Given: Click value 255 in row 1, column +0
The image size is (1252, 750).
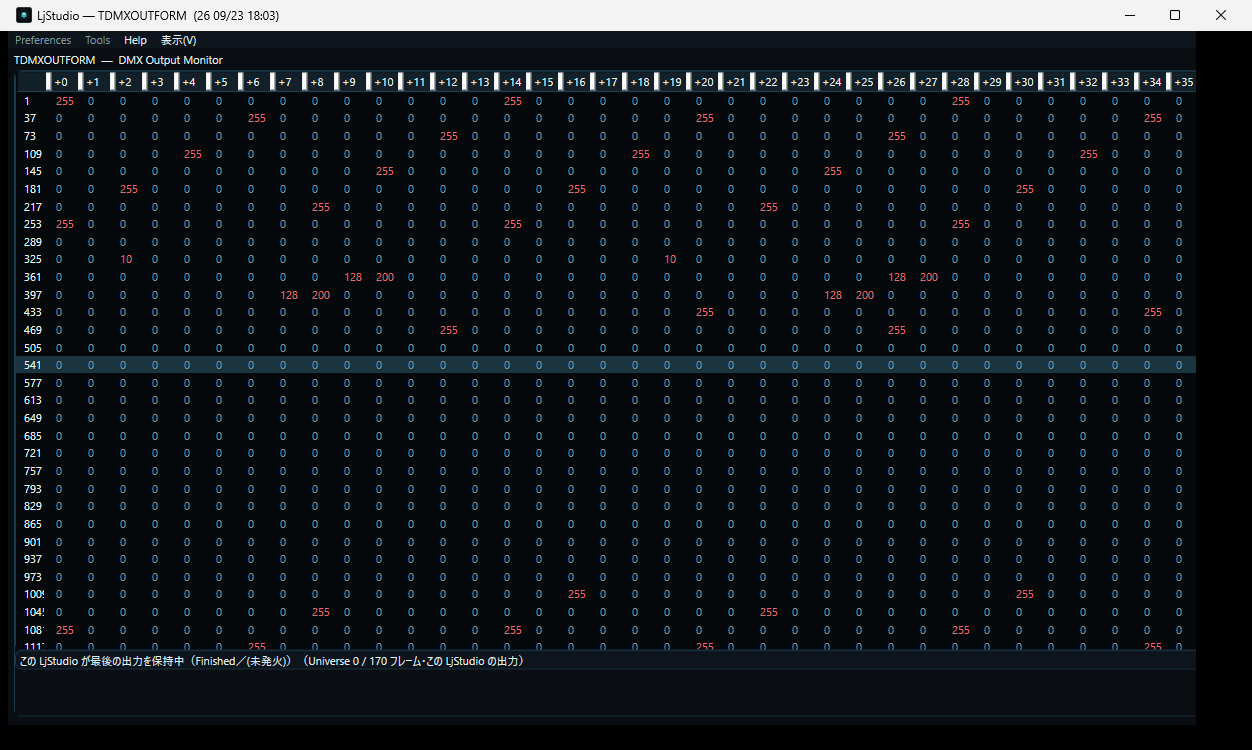Looking at the screenshot, I should [x=65, y=101].
